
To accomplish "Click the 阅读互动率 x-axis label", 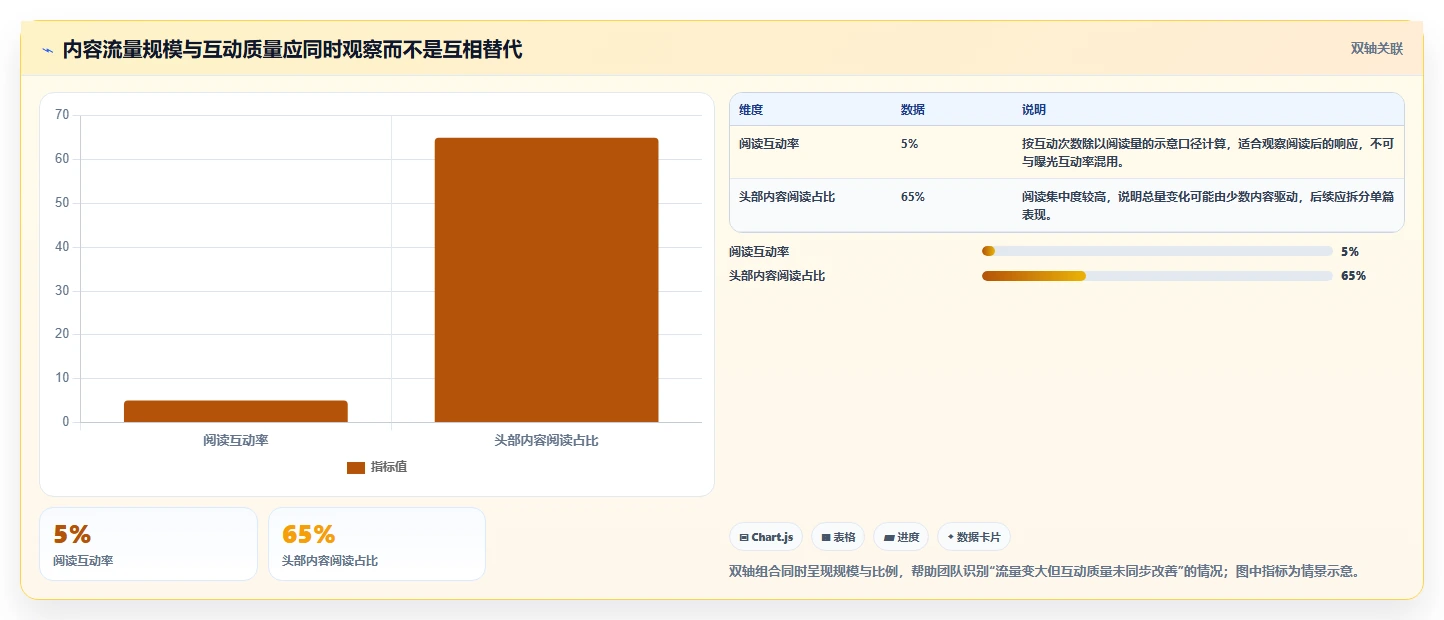I will click(x=236, y=440).
